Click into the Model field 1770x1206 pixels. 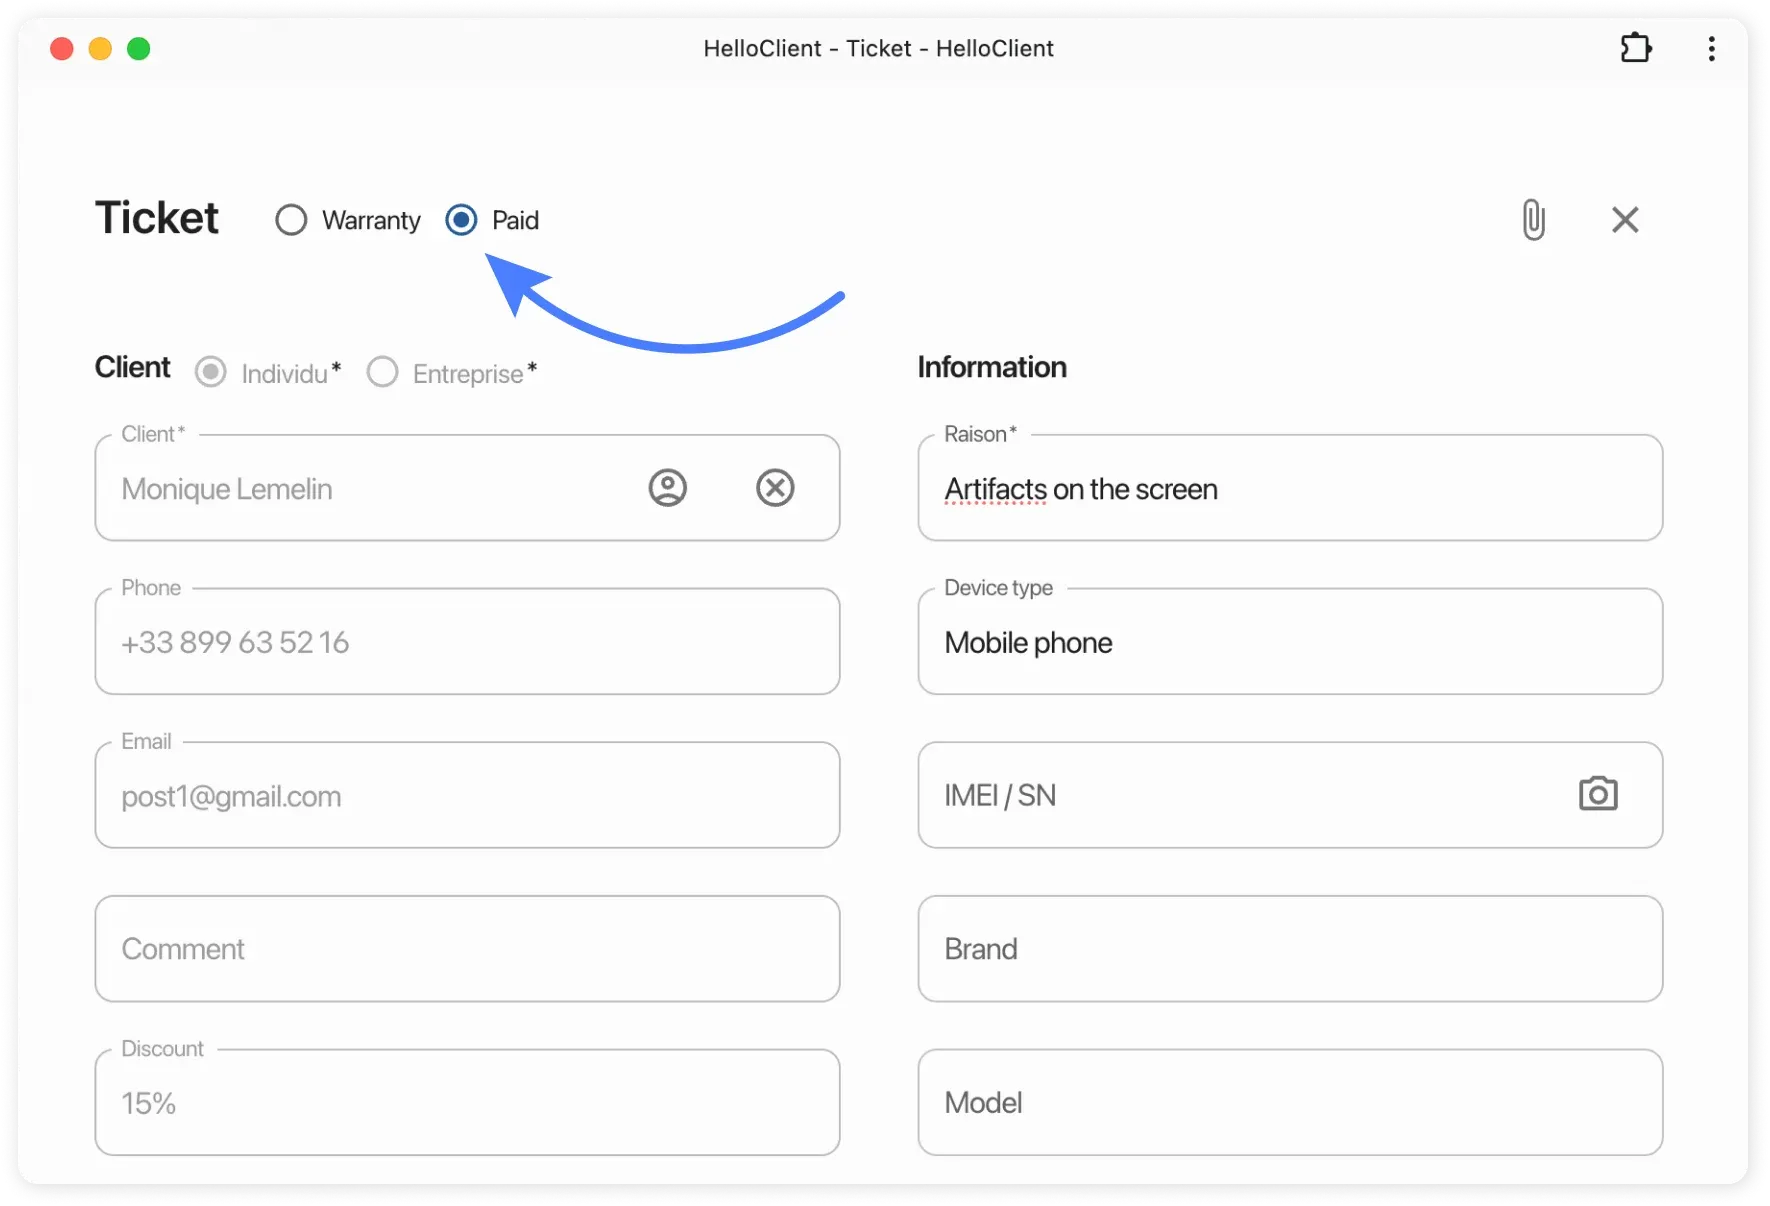pyautogui.click(x=1290, y=1102)
